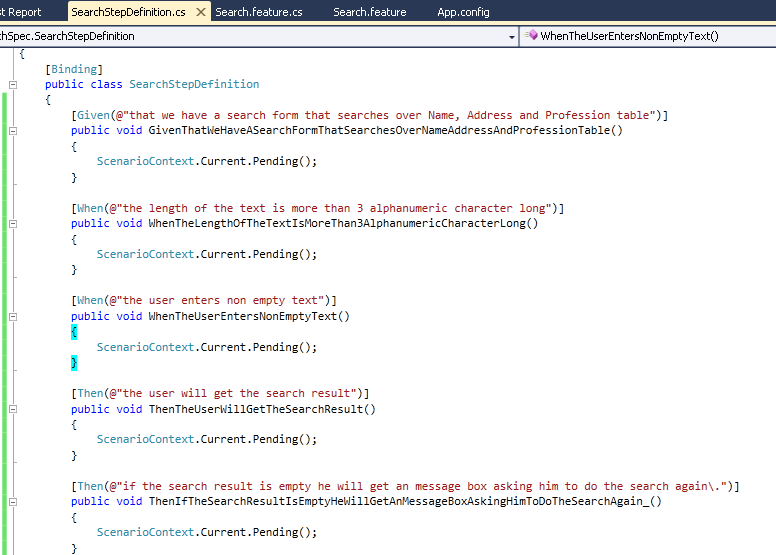Collapse the SearchStepDefinition class block
The height and width of the screenshot is (555, 776).
tap(13, 85)
